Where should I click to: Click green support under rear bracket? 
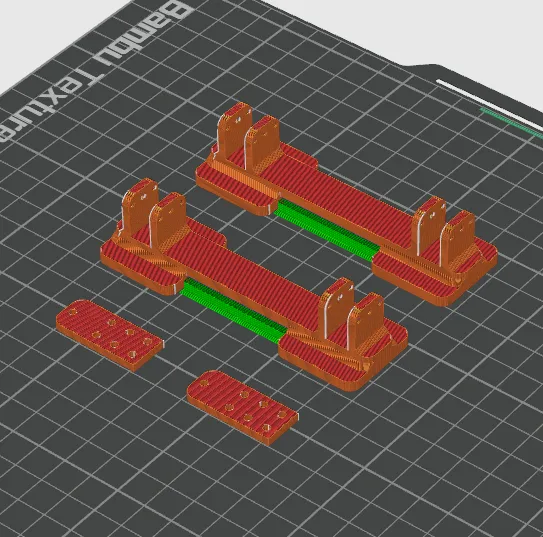327,230
